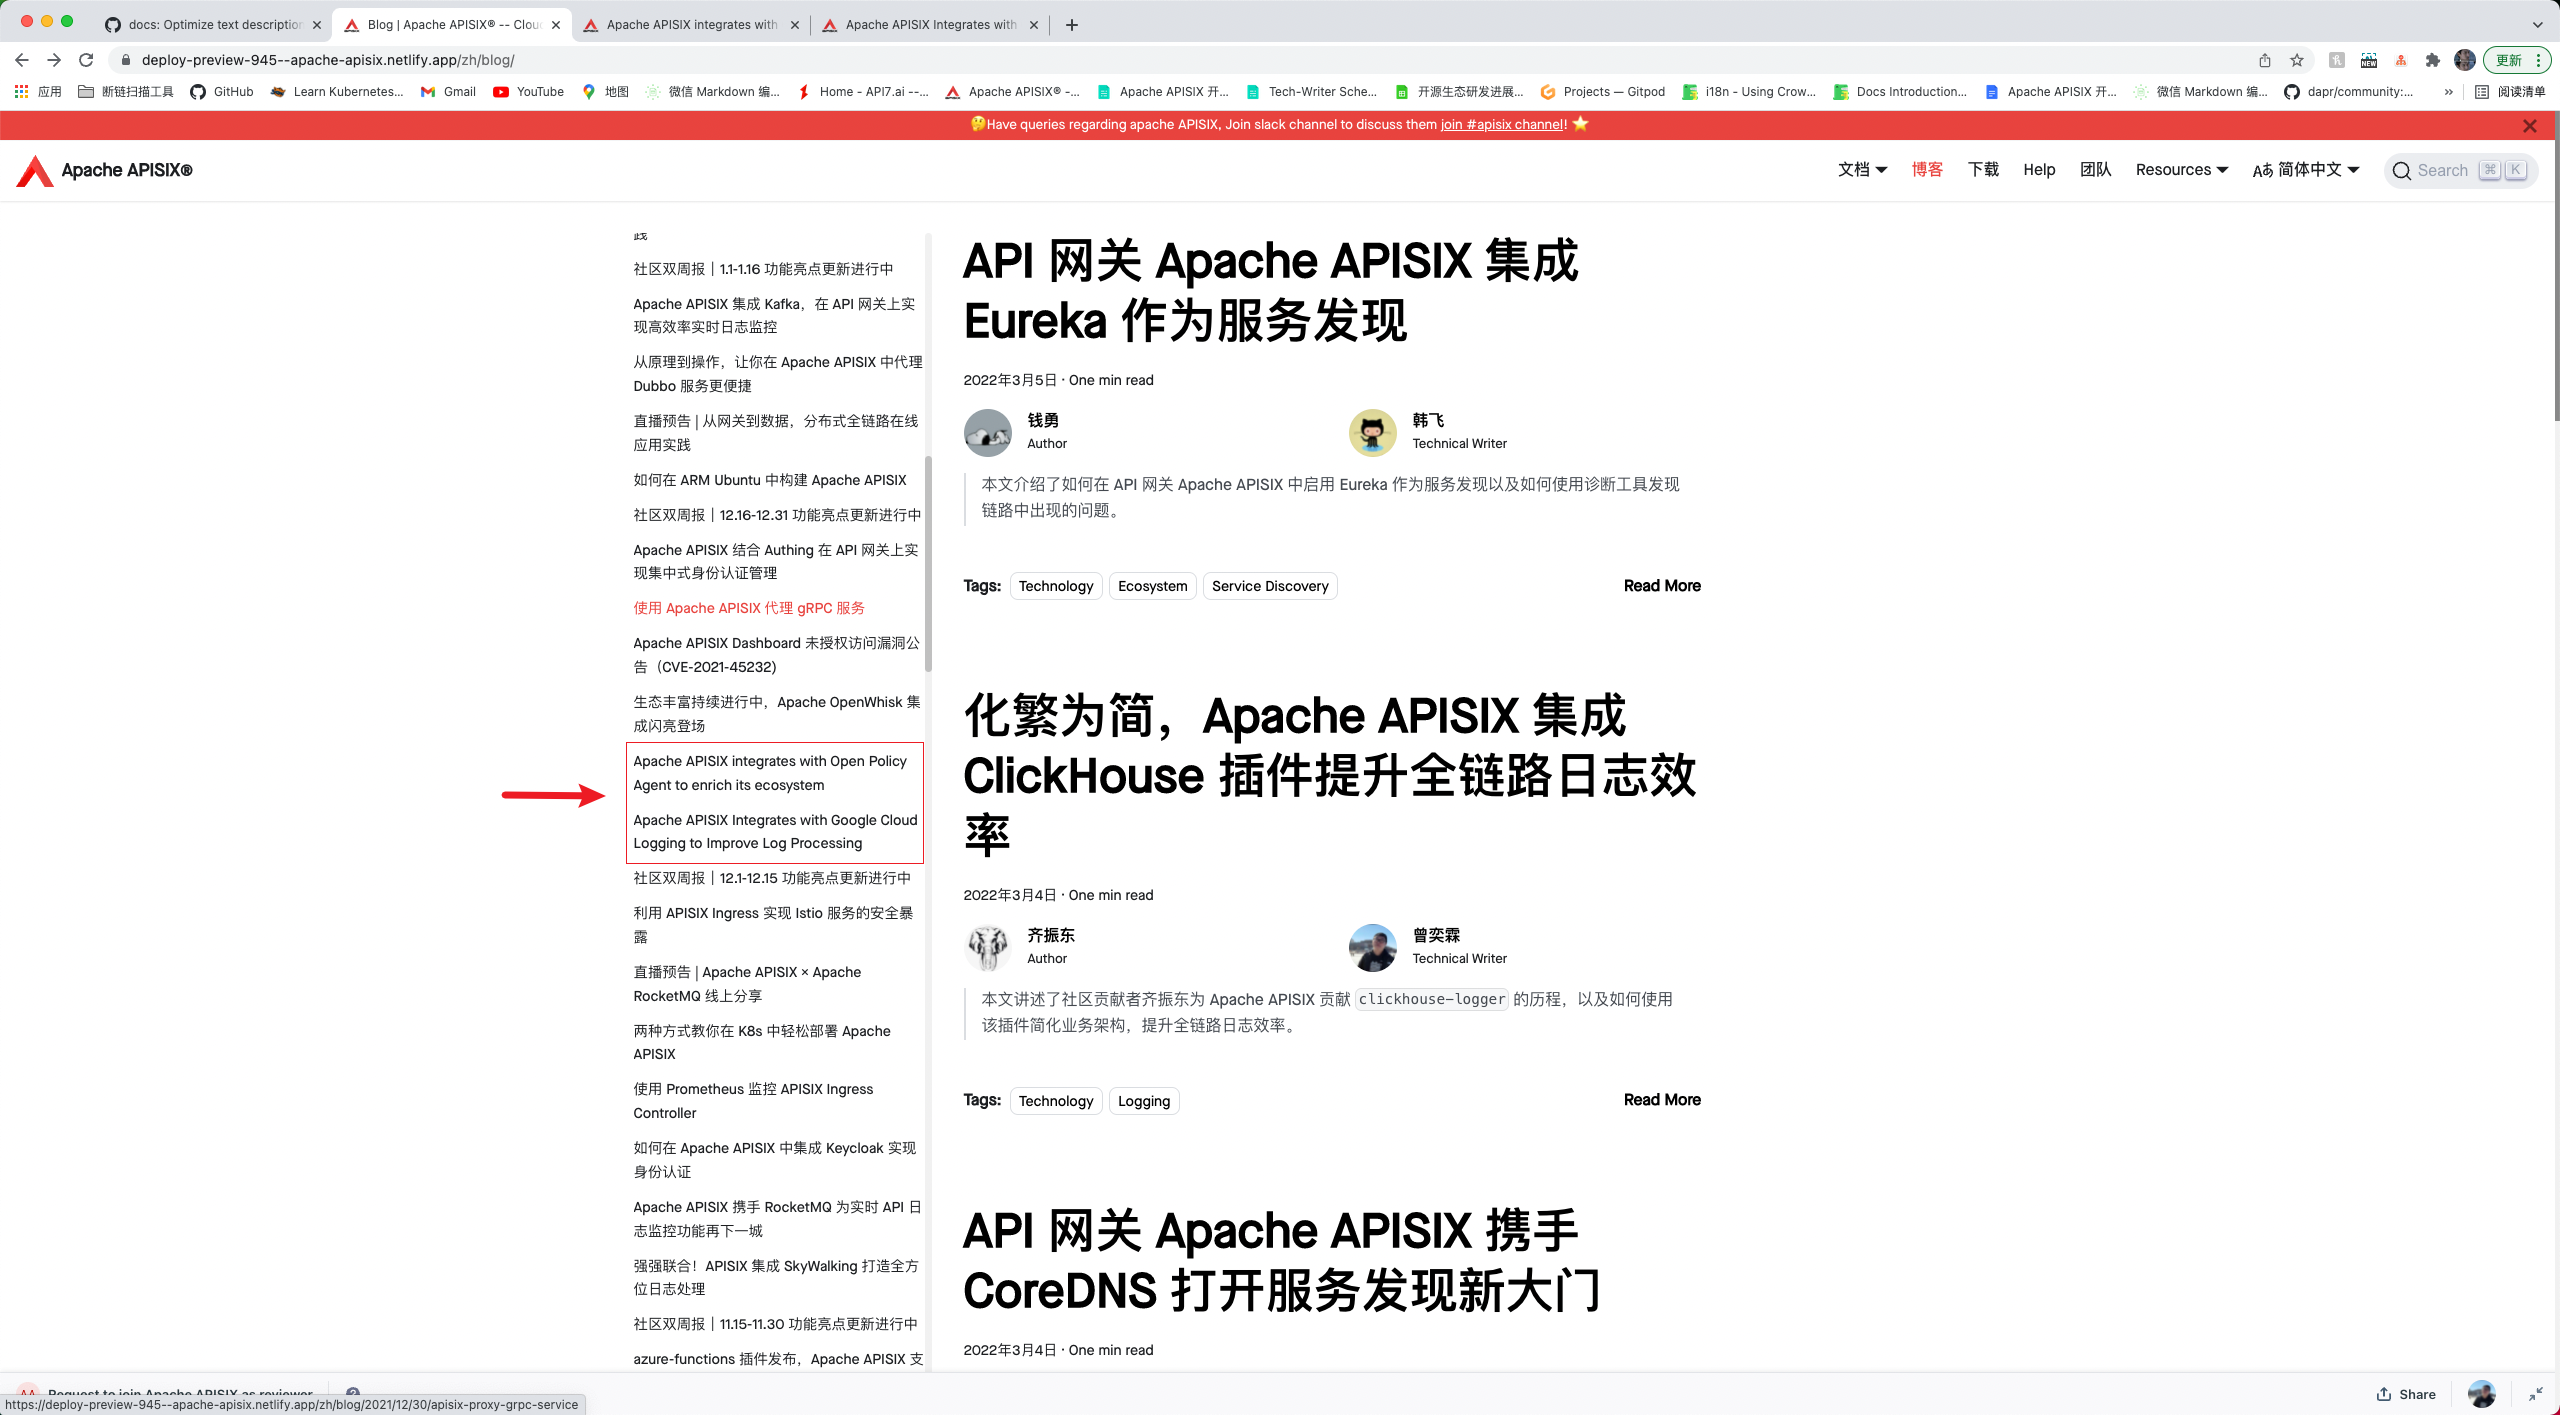This screenshot has width=2560, height=1415.
Task: Open the 使用 Apache APISIX 代理 gRPC 服务 sidebar link
Action: (748, 608)
